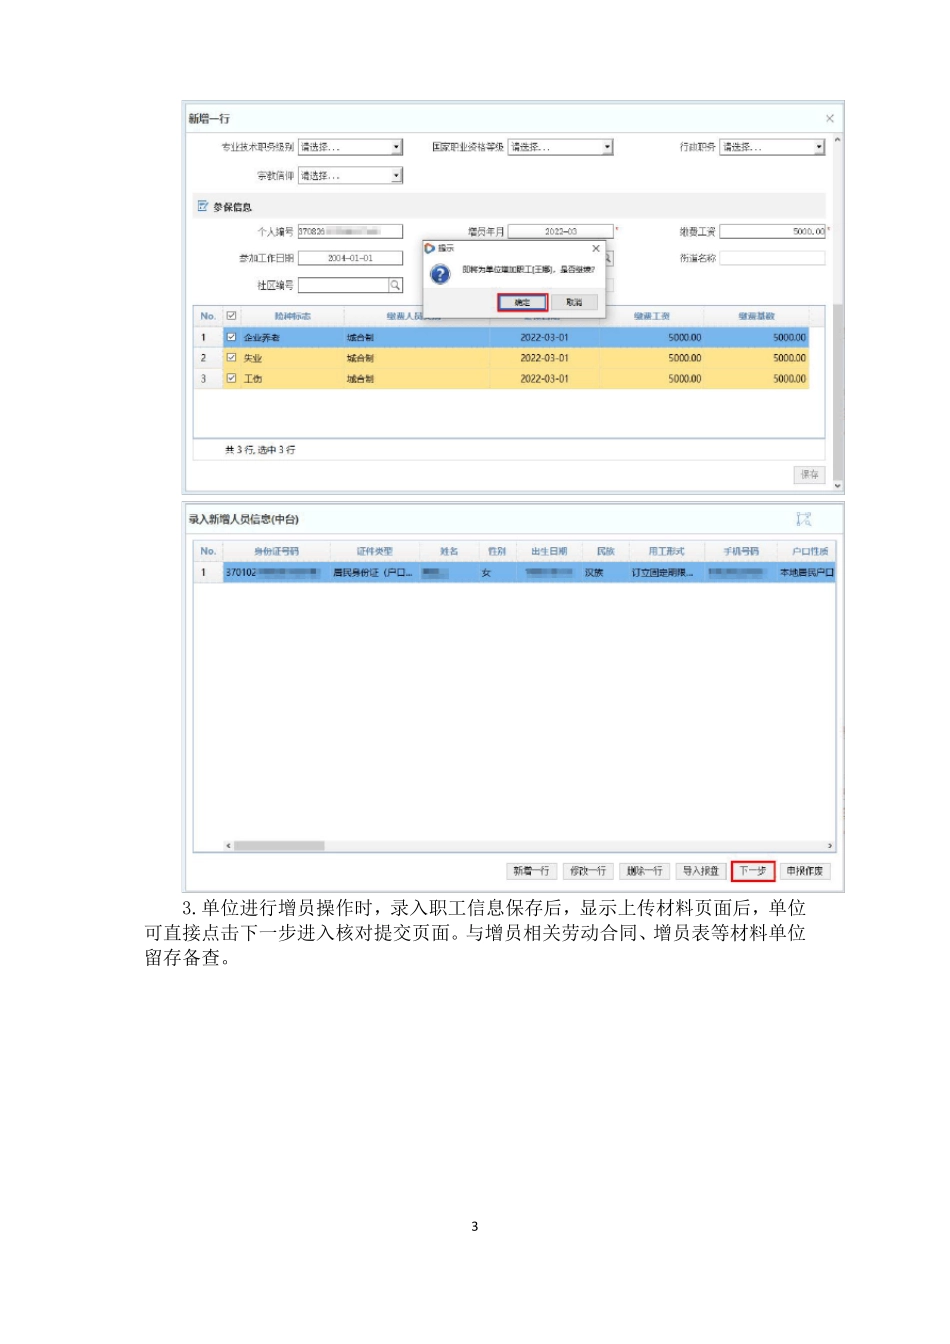
Task: Click the 性别 column header
Action: (497, 551)
